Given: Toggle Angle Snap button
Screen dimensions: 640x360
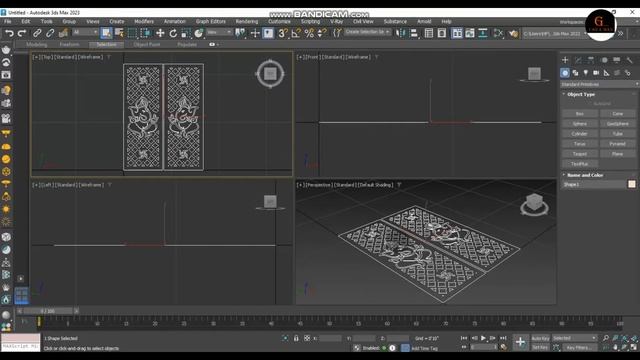Looking at the screenshot, I should [x=296, y=33].
